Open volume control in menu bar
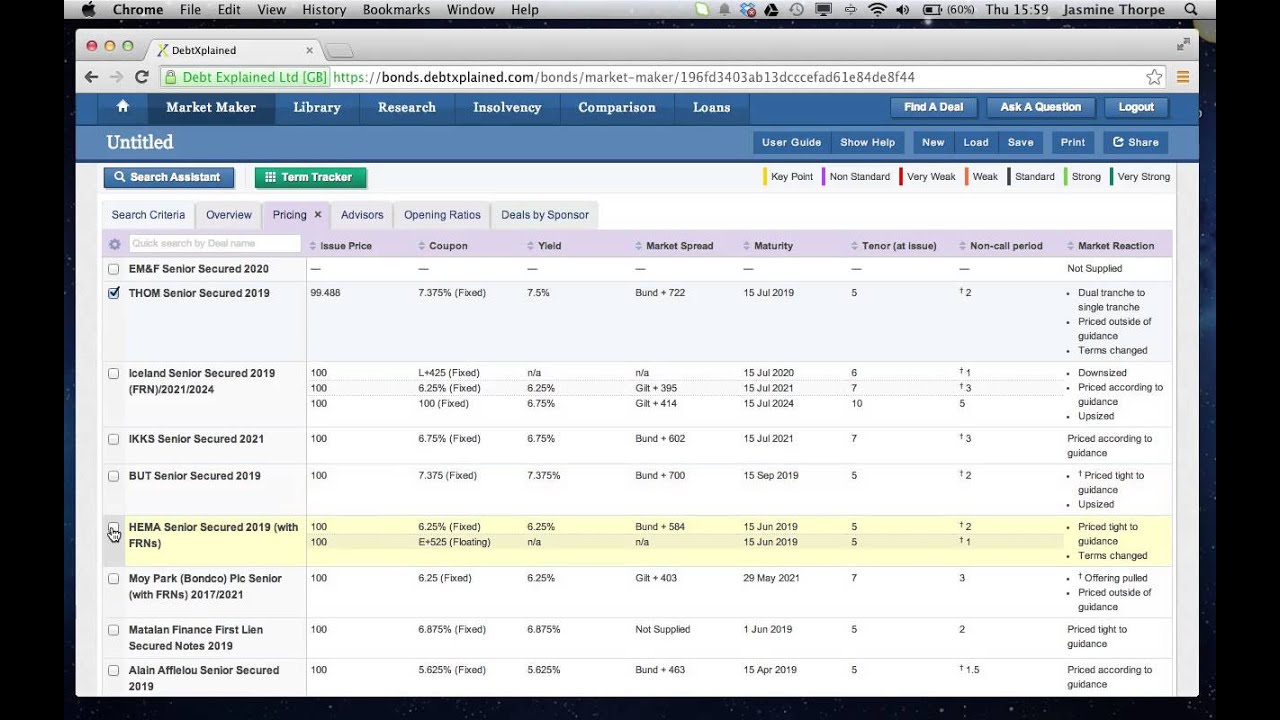Image resolution: width=1280 pixels, height=720 pixels. [903, 9]
